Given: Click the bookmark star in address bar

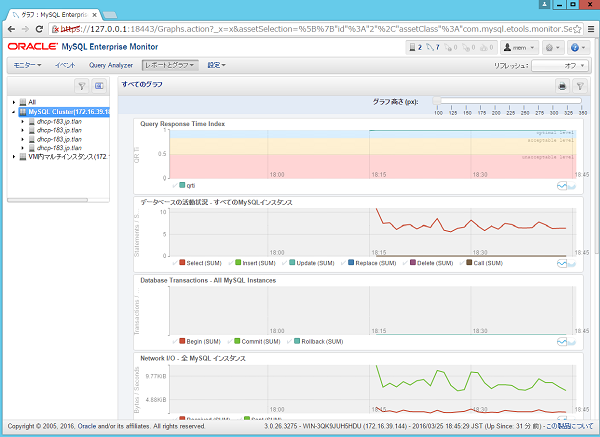Looking at the screenshot, I should coord(577,29).
